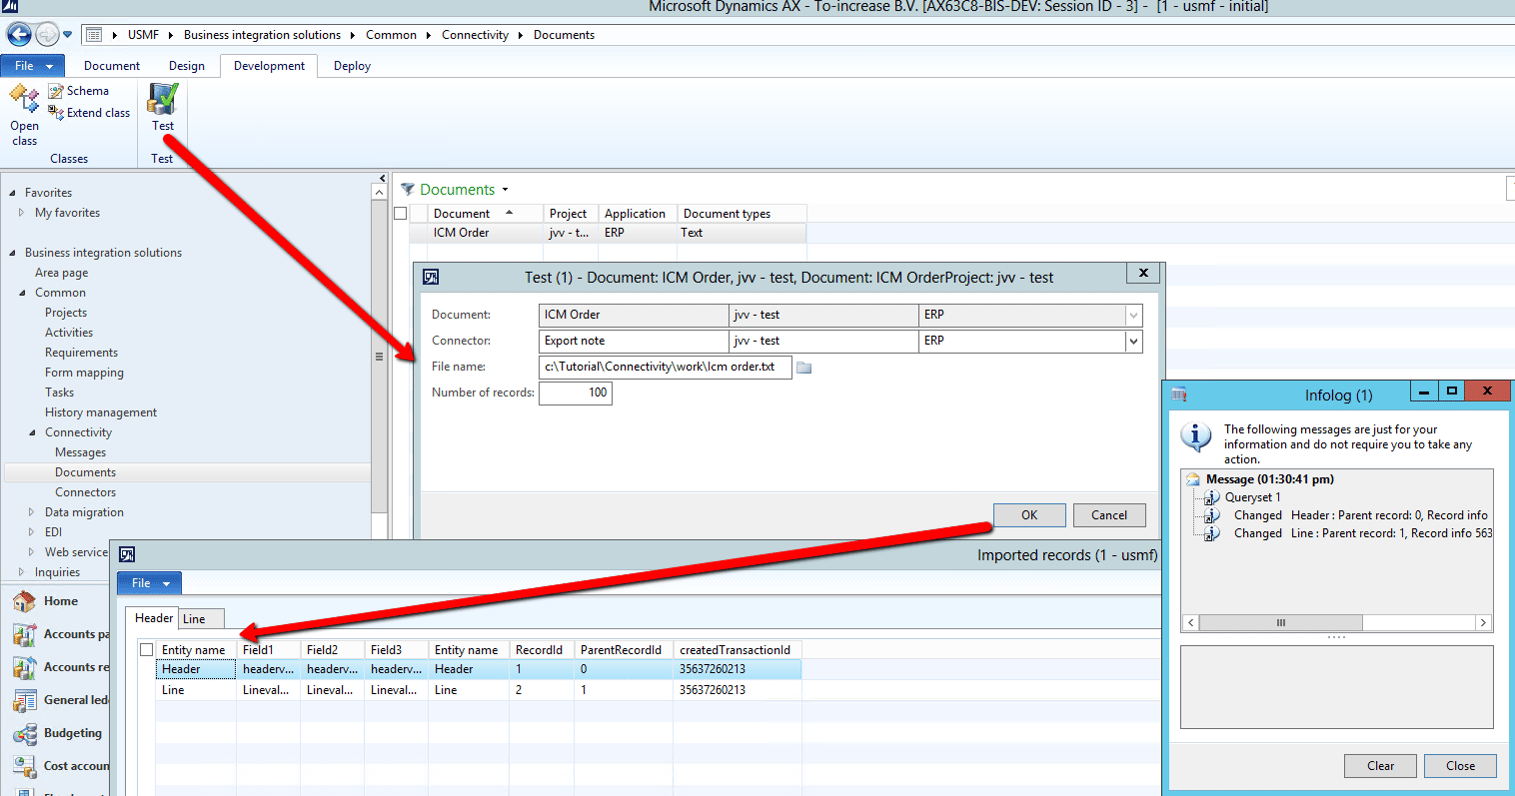1515x796 pixels.
Task: Click the USMF breadcrumb link
Action: point(143,35)
